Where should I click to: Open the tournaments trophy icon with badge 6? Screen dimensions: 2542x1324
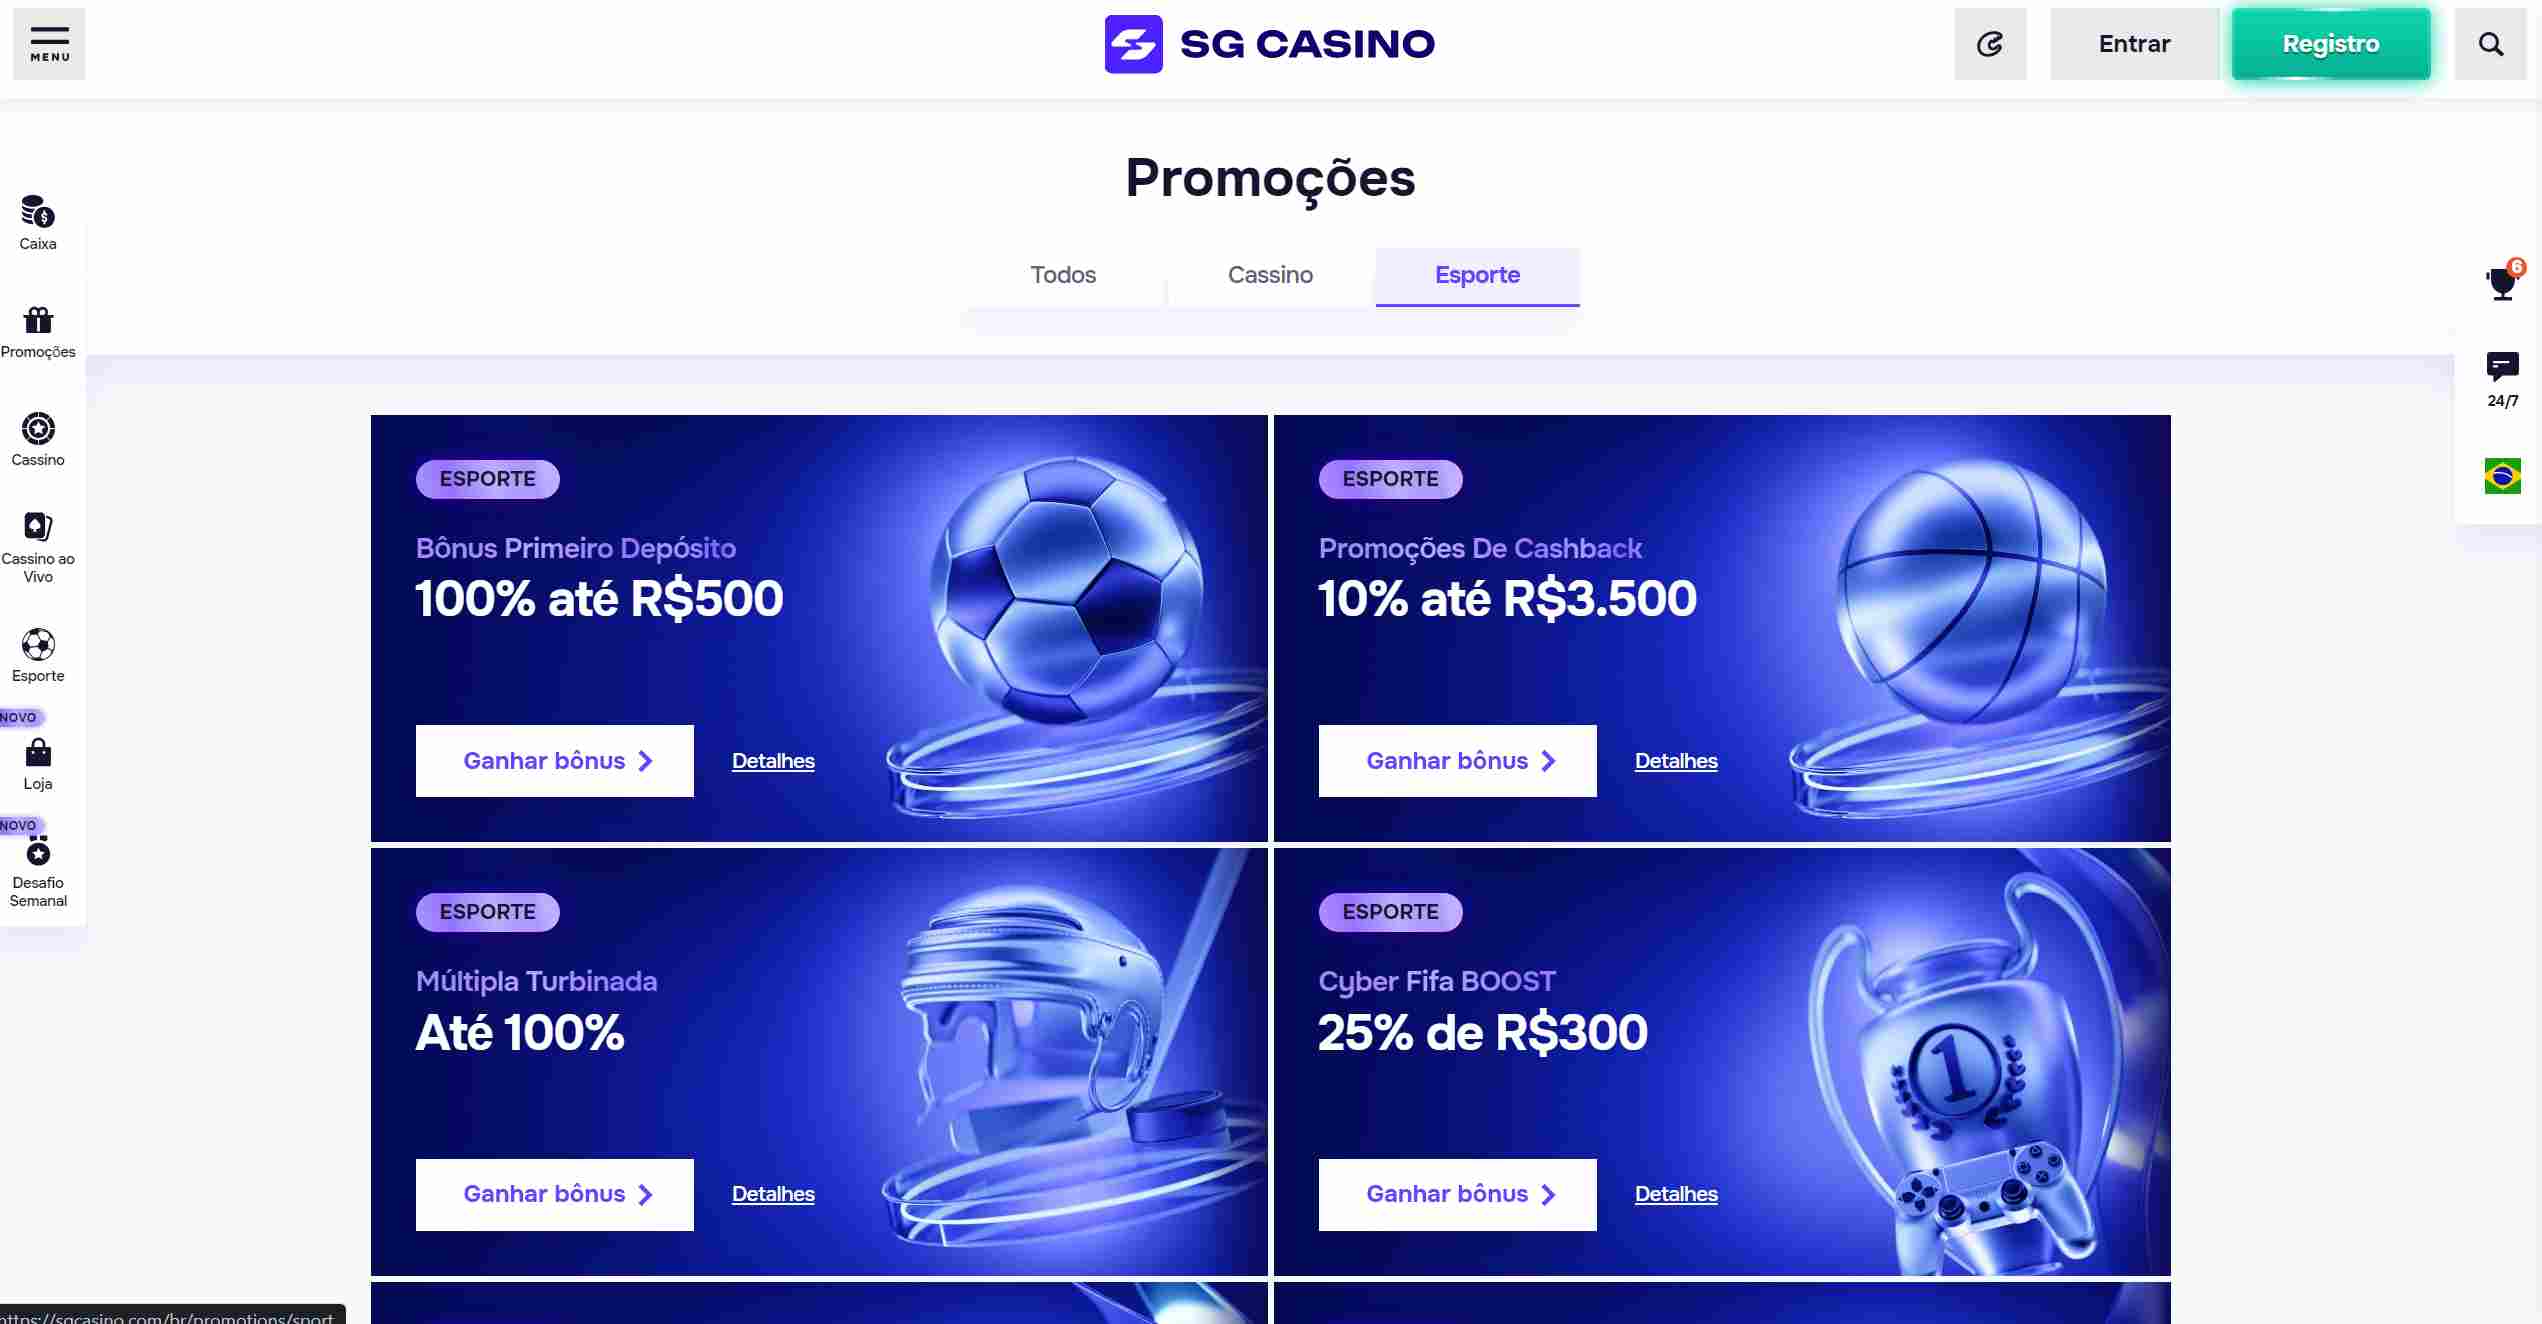point(2502,283)
